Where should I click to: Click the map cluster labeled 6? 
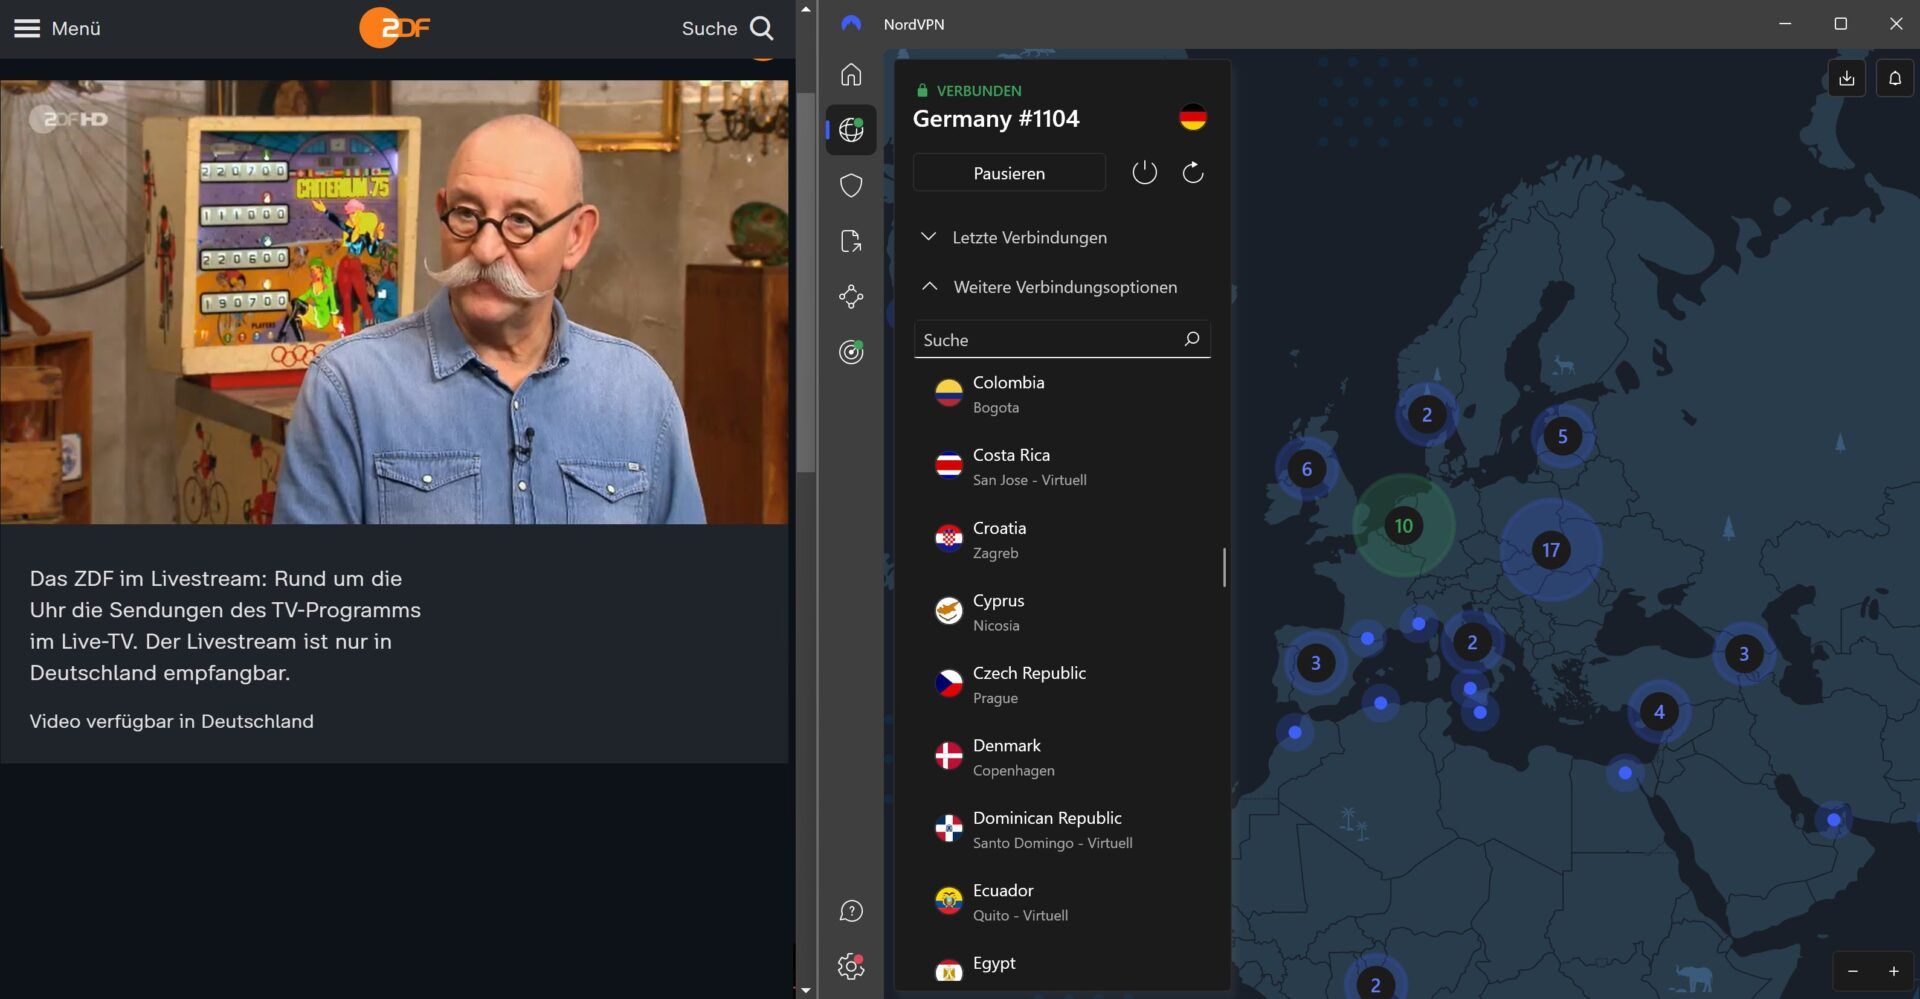[x=1306, y=469]
